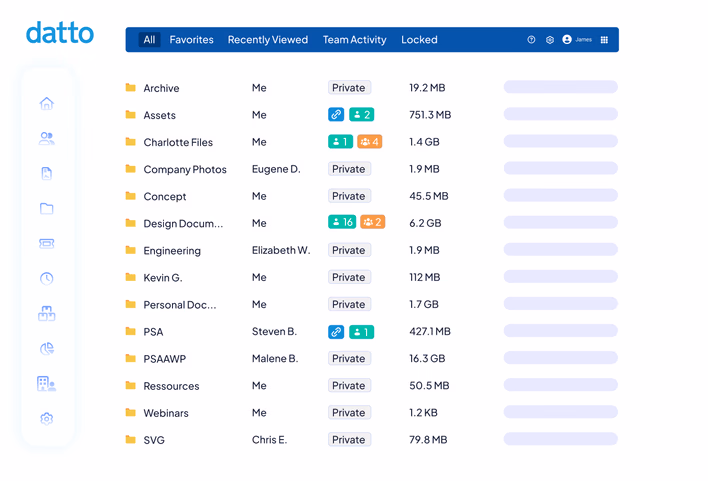Image resolution: width=708 pixels, height=481 pixels.
Task: Click the Archive folder icon
Action: 130,87
